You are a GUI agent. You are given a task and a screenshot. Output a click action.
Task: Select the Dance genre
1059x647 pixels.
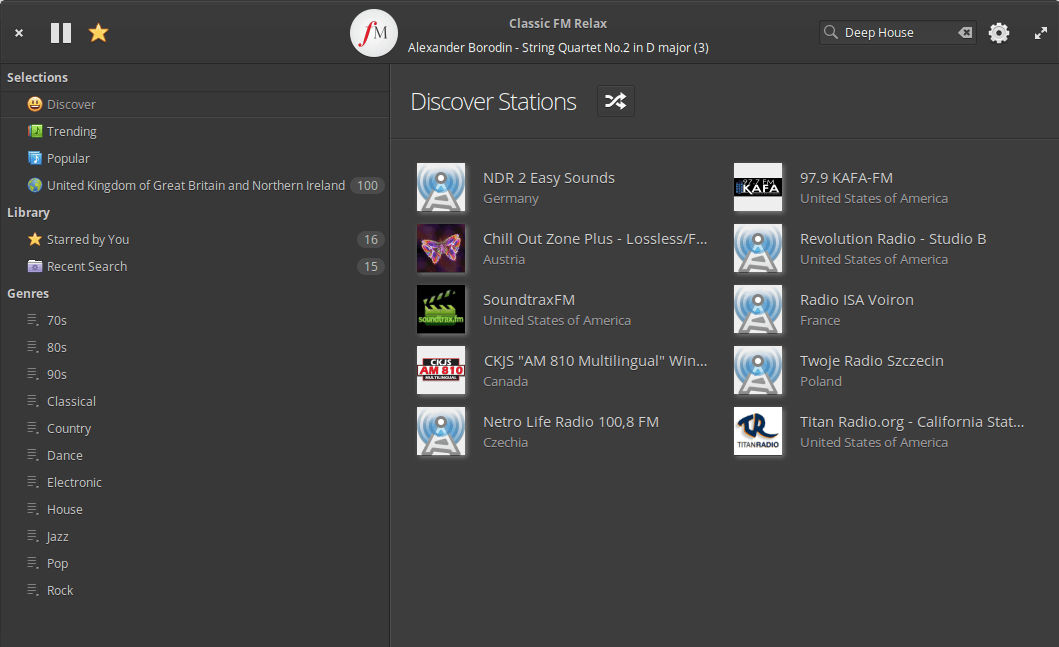click(195, 455)
